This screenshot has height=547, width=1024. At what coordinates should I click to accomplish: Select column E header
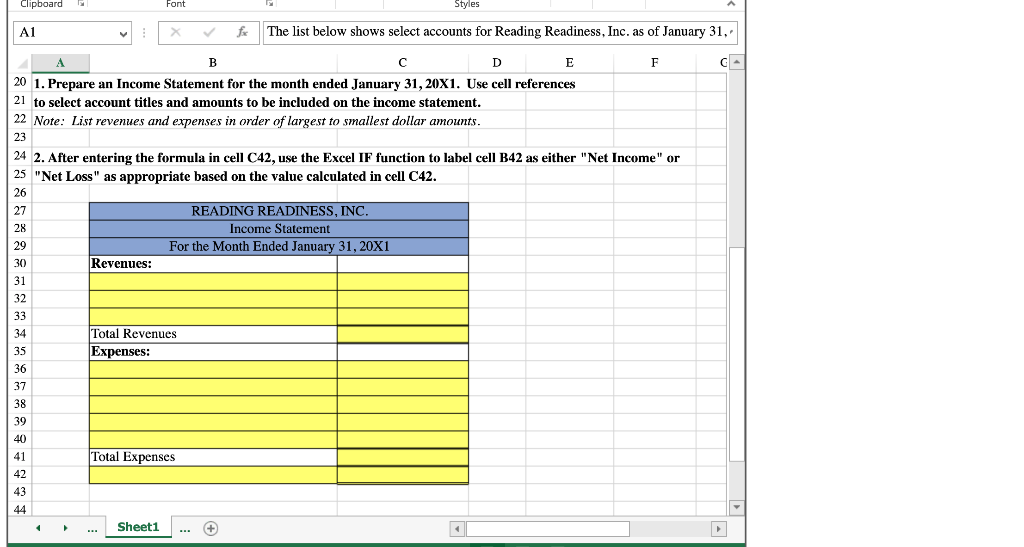569,63
